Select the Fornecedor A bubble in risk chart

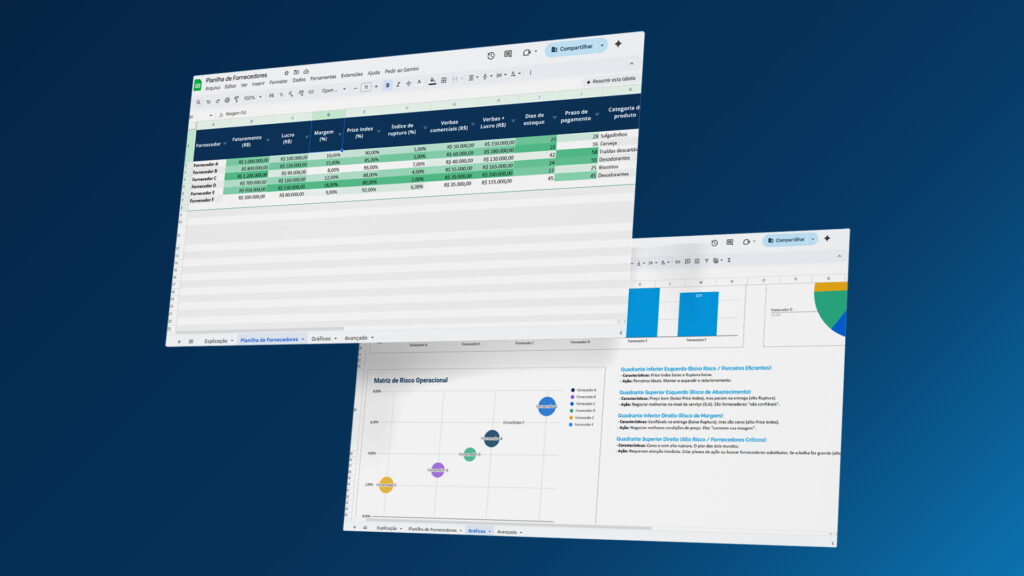pos(491,439)
